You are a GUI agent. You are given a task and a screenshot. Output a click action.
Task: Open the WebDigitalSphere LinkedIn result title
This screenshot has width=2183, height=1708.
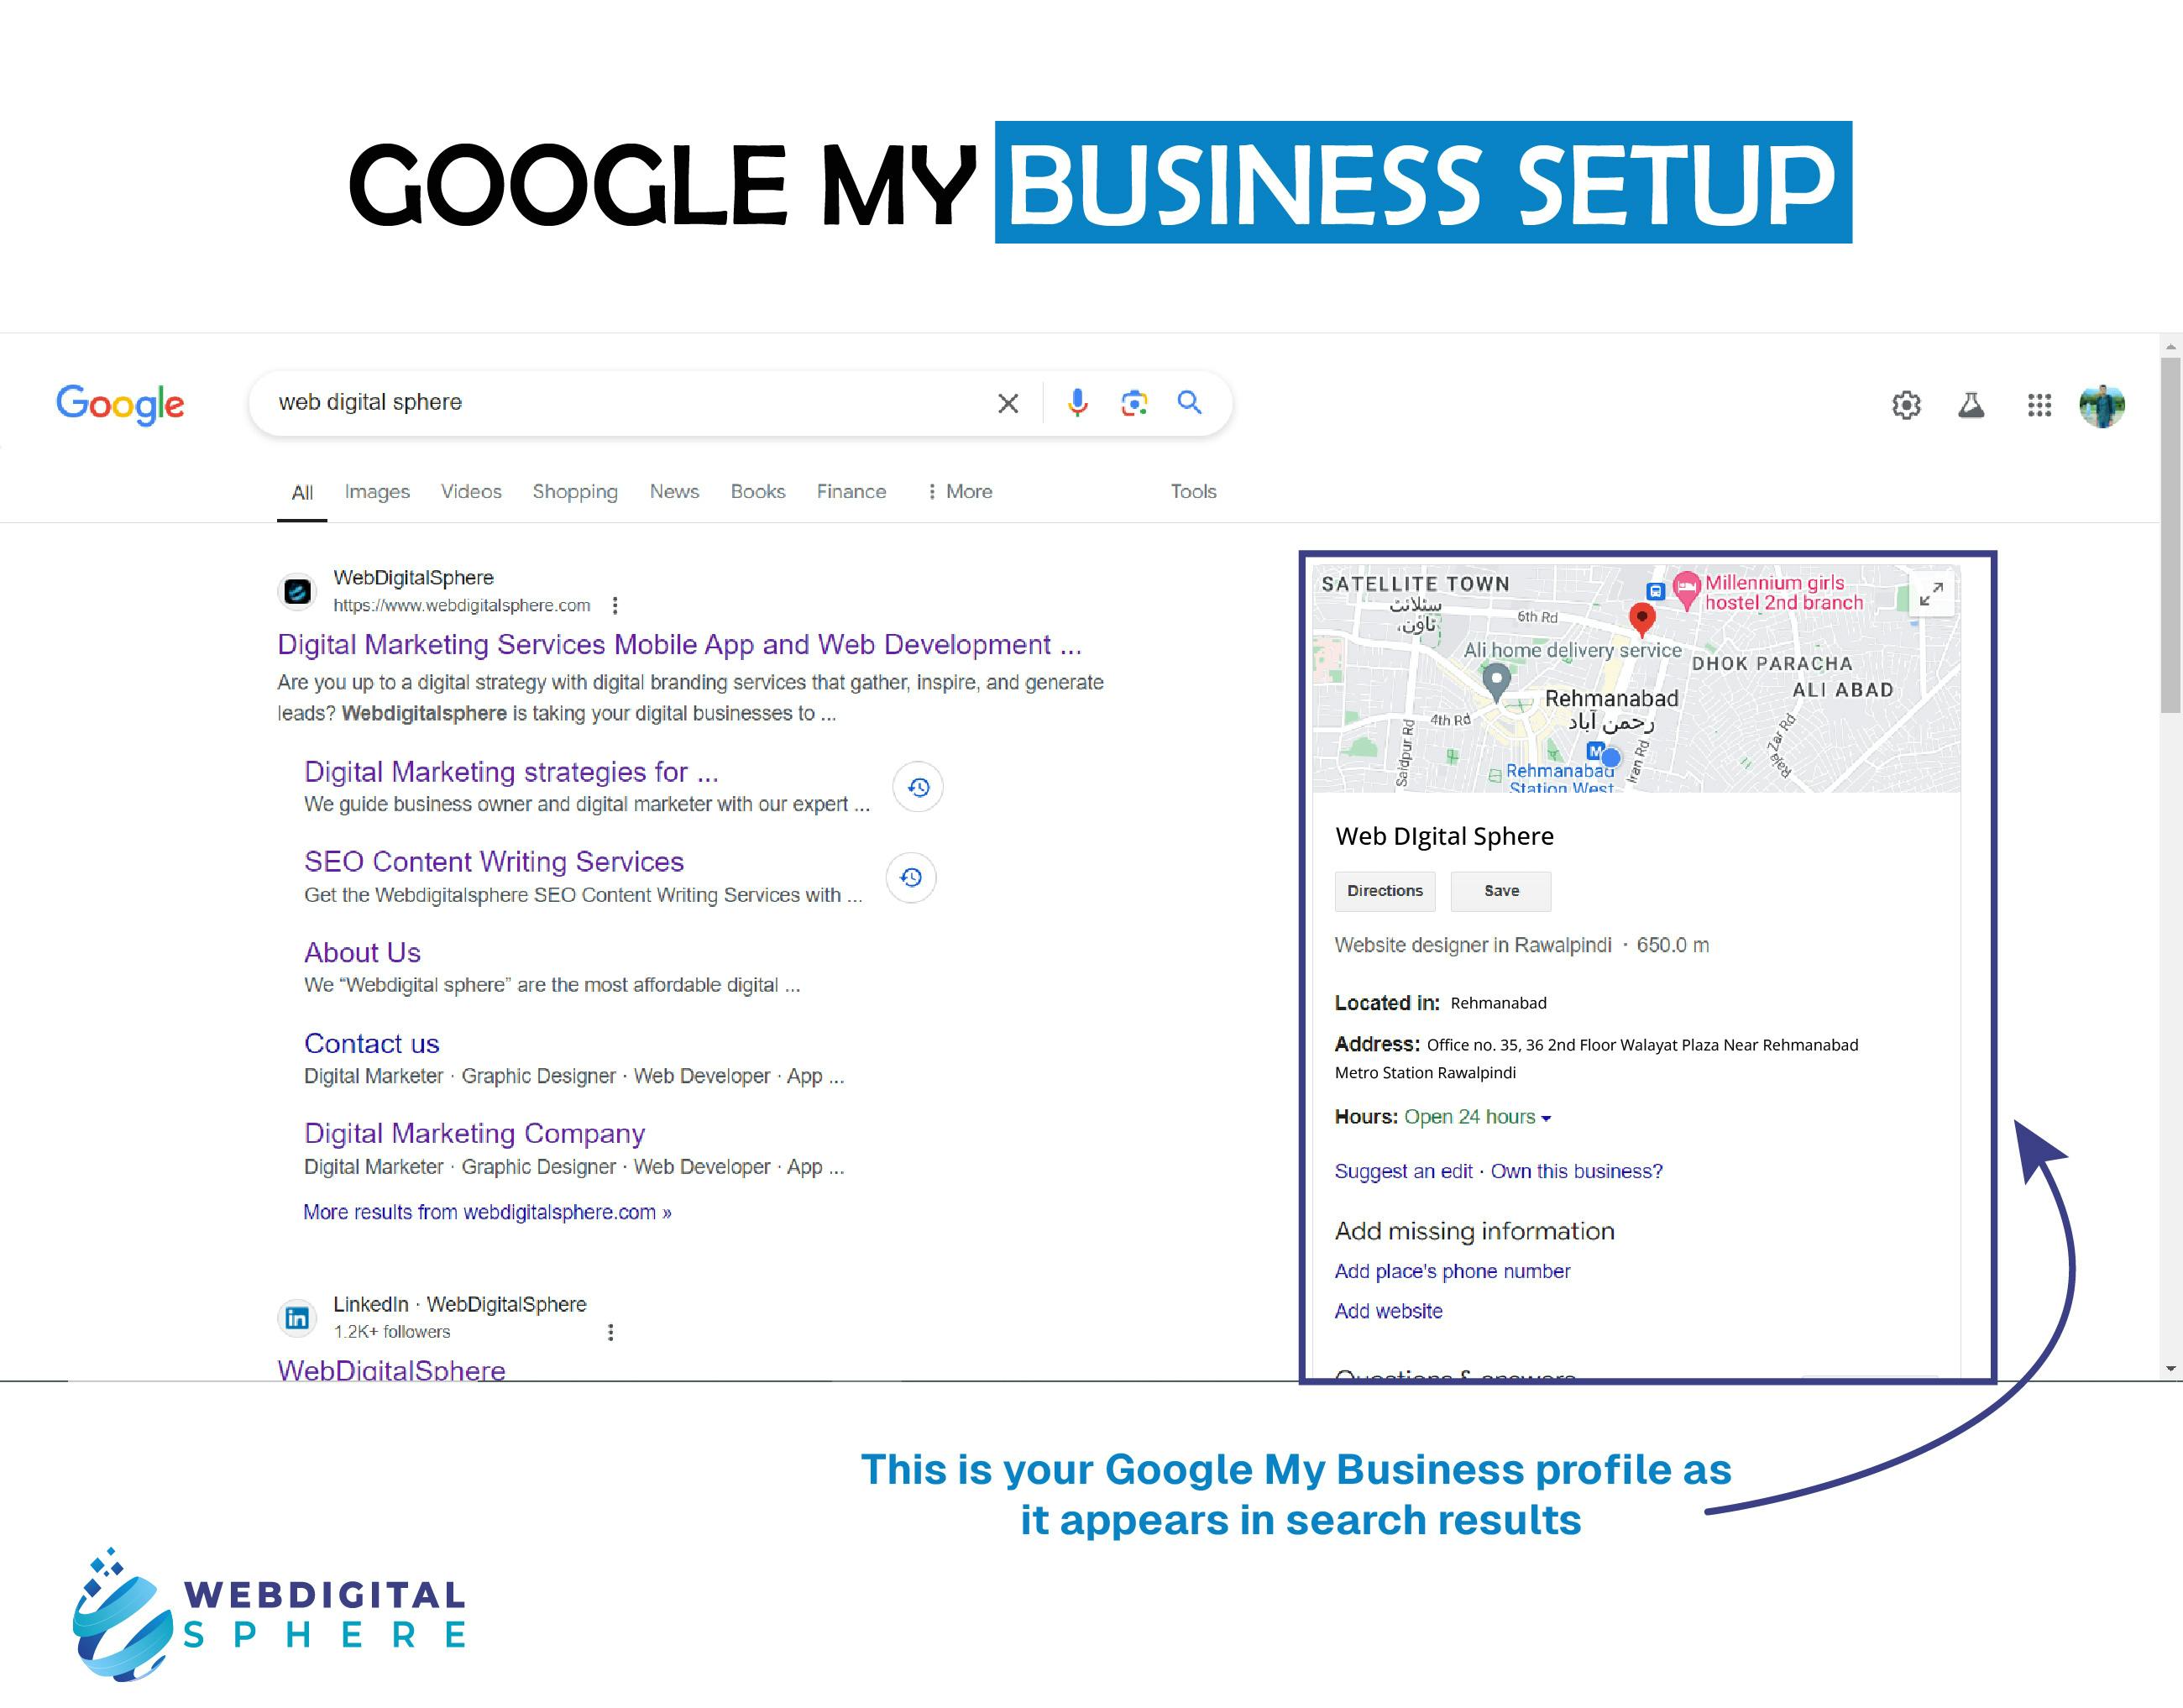(x=391, y=1369)
